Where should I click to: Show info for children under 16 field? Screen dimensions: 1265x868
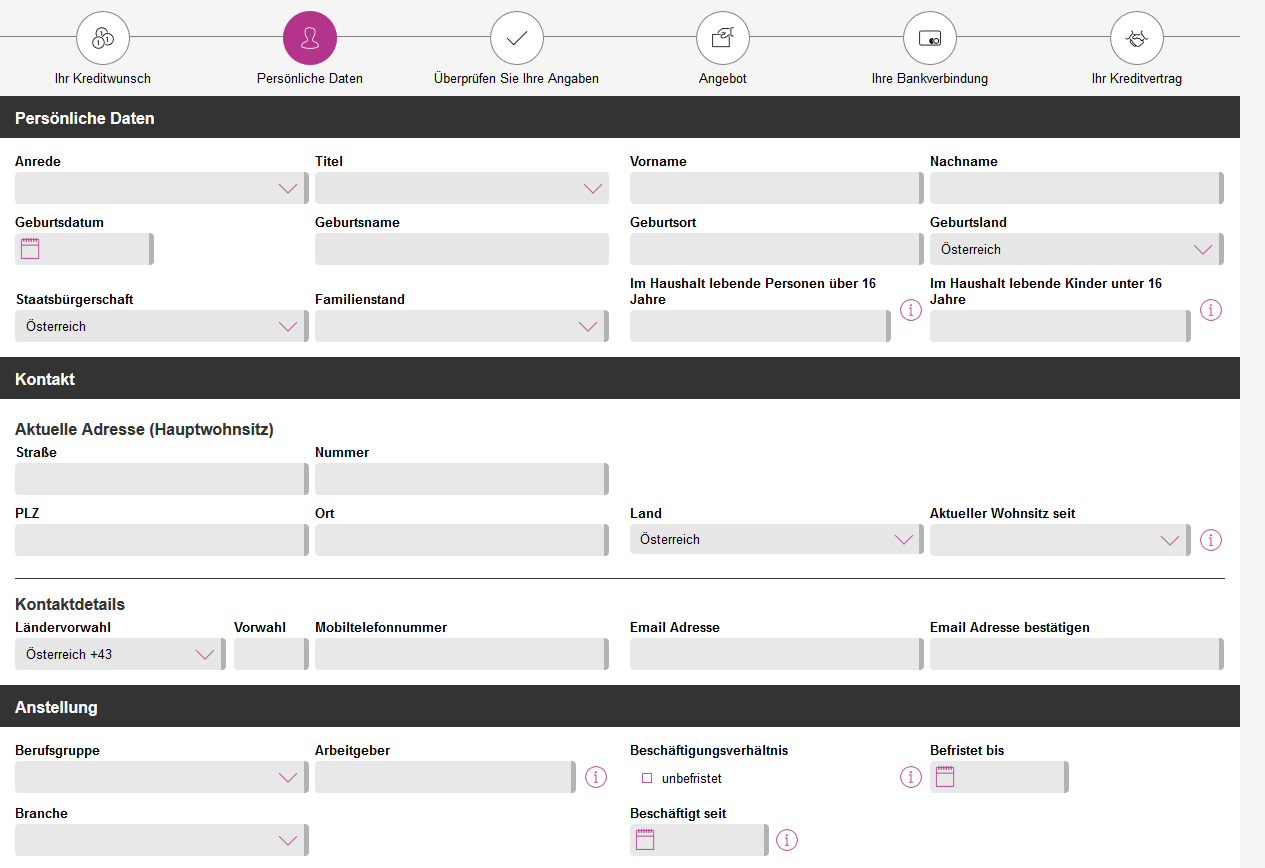coord(1210,310)
